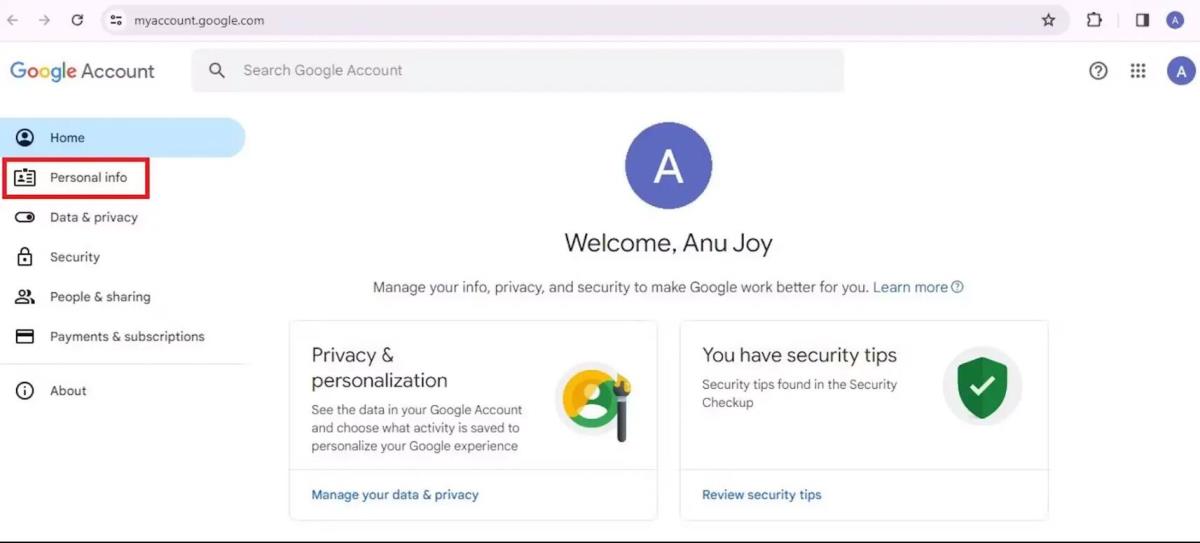Reload the page with refresh icon
Screen dimensions: 1200x543
[77, 20]
